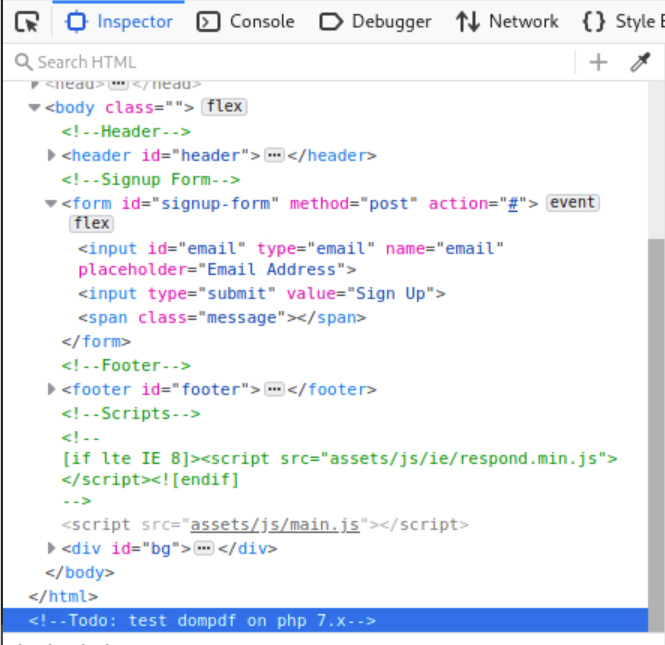Viewport: 665px width, 645px height.
Task: Select the submit input Sign Up row
Action: click(x=262, y=293)
